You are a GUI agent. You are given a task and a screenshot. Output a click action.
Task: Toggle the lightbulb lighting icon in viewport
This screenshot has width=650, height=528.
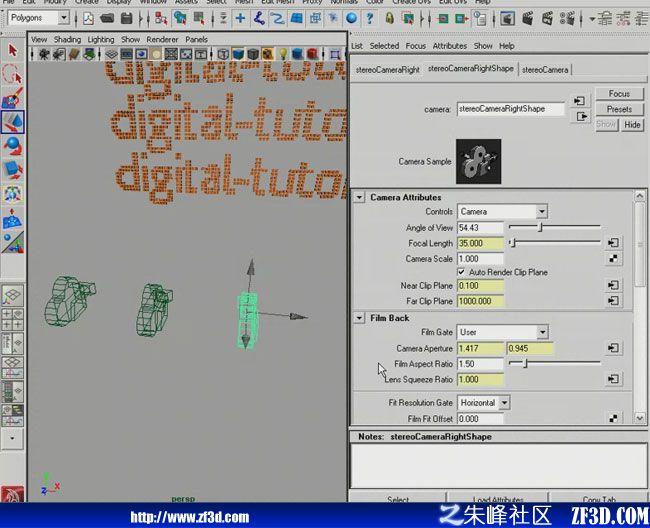point(283,54)
